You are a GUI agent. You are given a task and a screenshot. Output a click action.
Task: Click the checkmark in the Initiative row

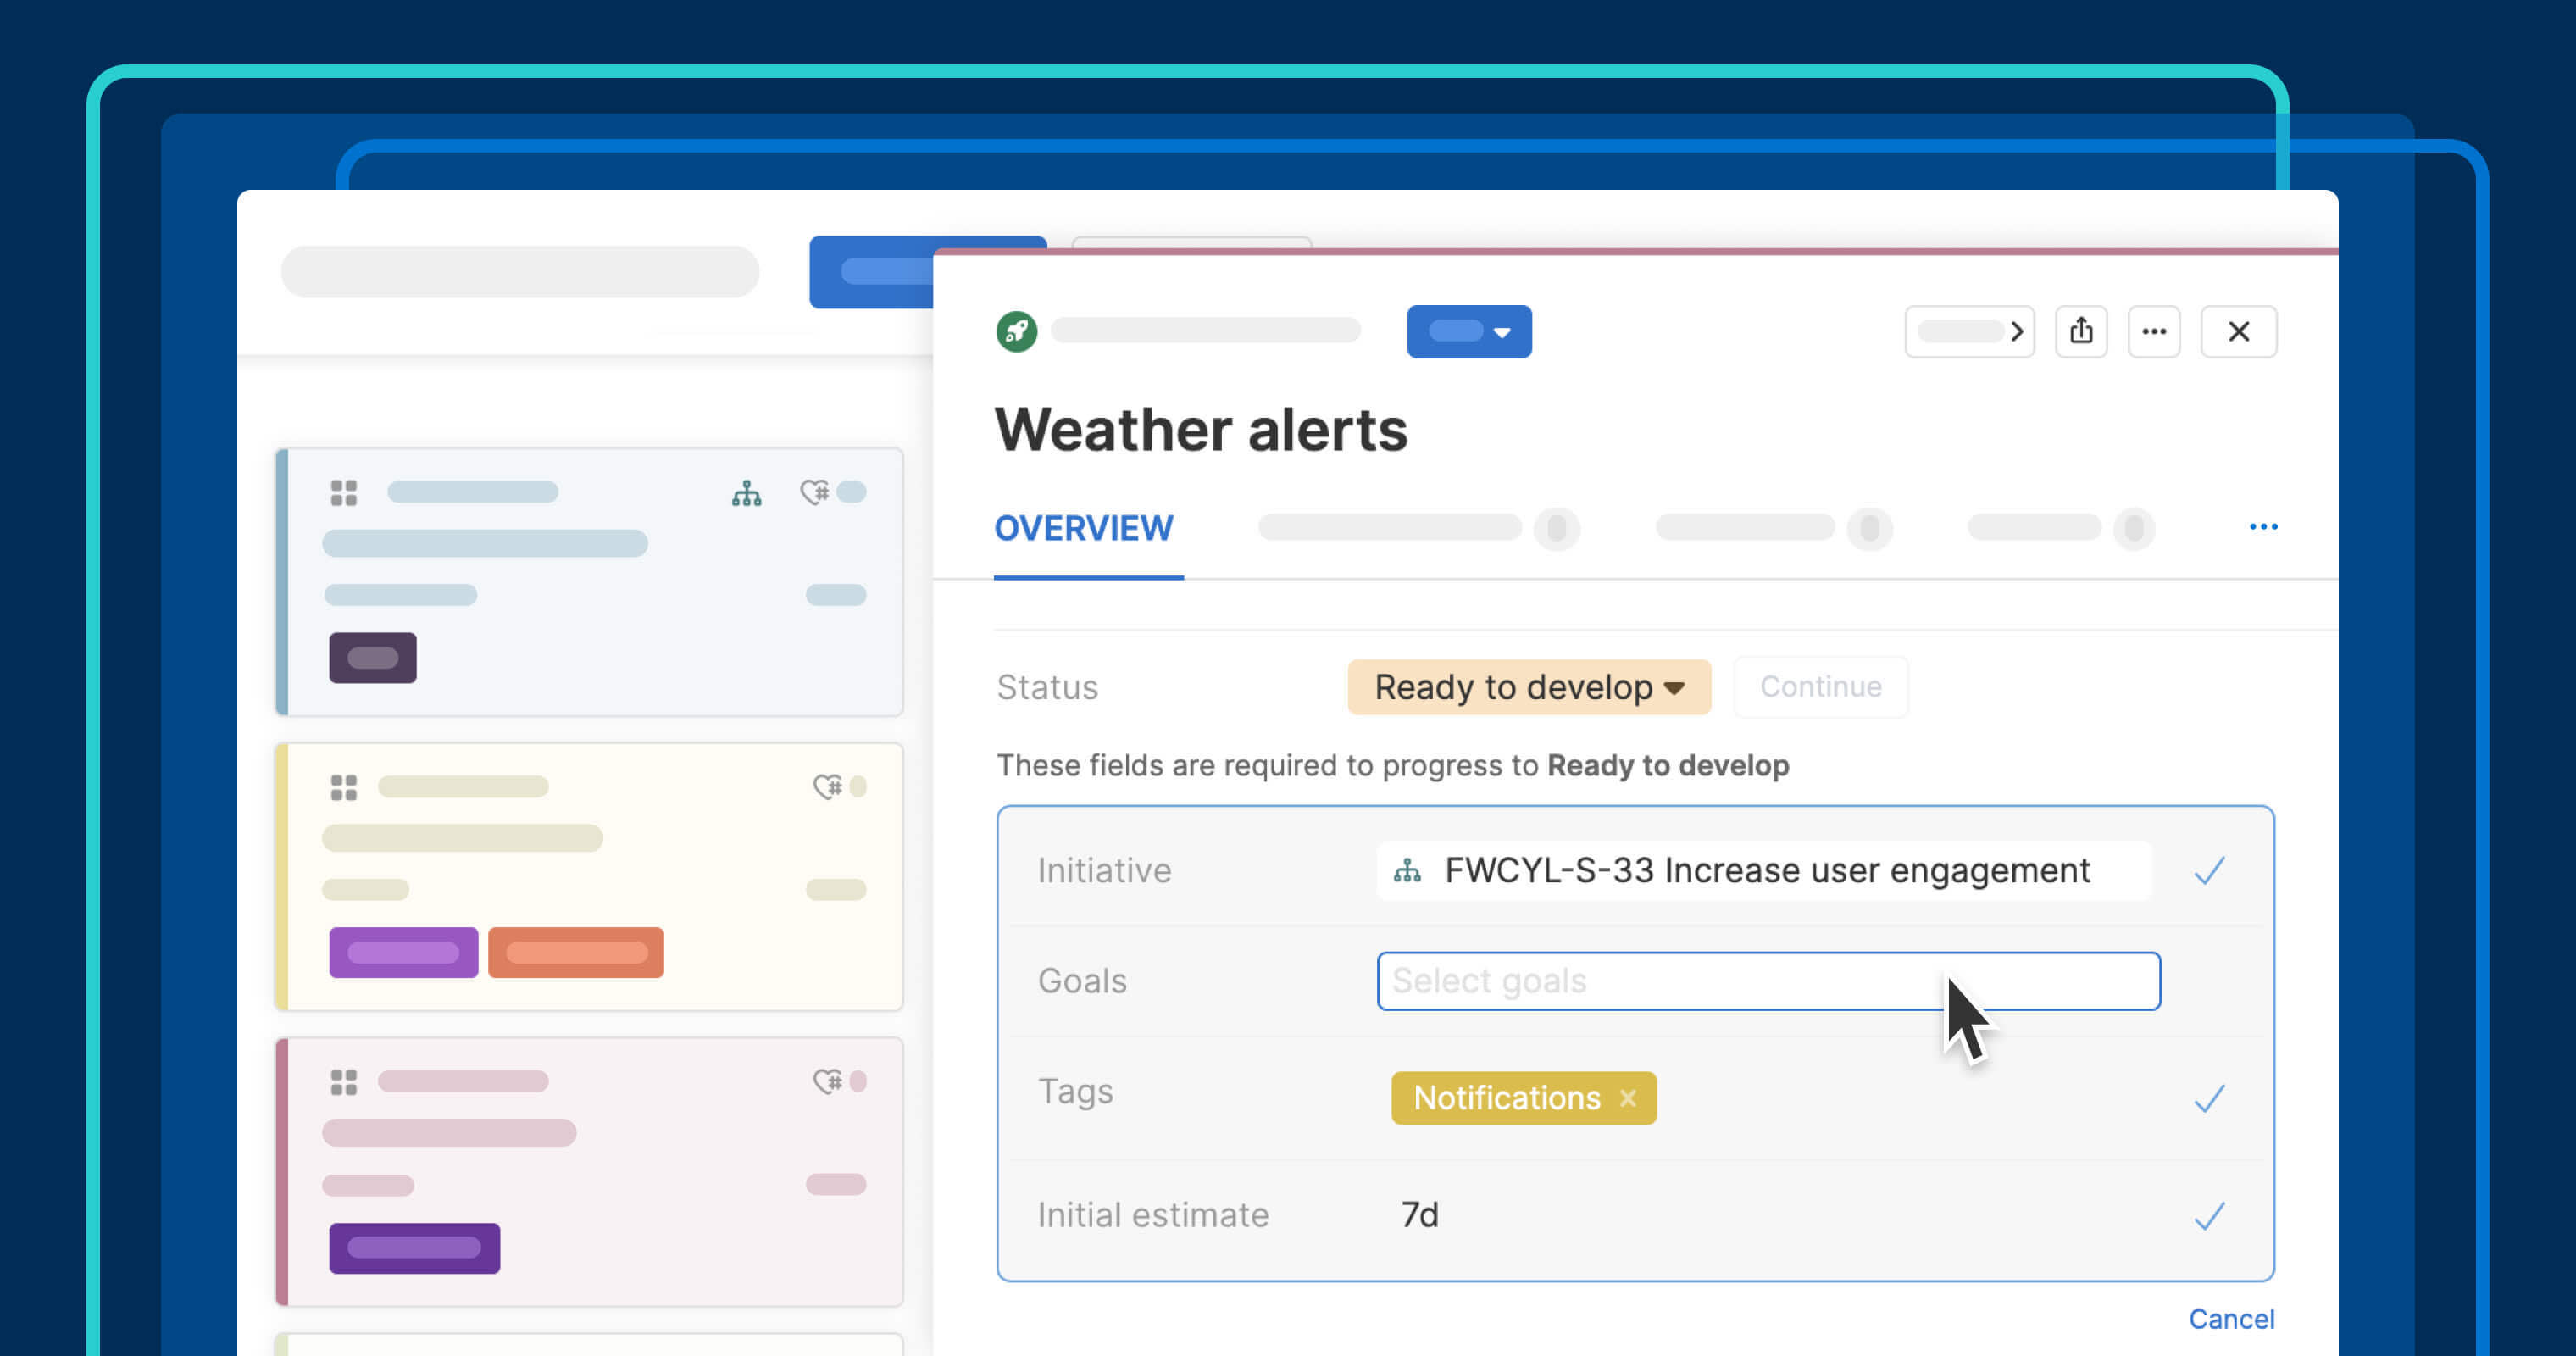click(x=2209, y=870)
